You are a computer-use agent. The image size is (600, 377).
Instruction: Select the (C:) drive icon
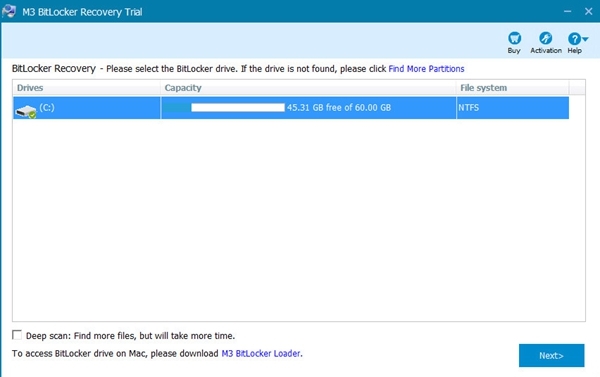coord(26,111)
